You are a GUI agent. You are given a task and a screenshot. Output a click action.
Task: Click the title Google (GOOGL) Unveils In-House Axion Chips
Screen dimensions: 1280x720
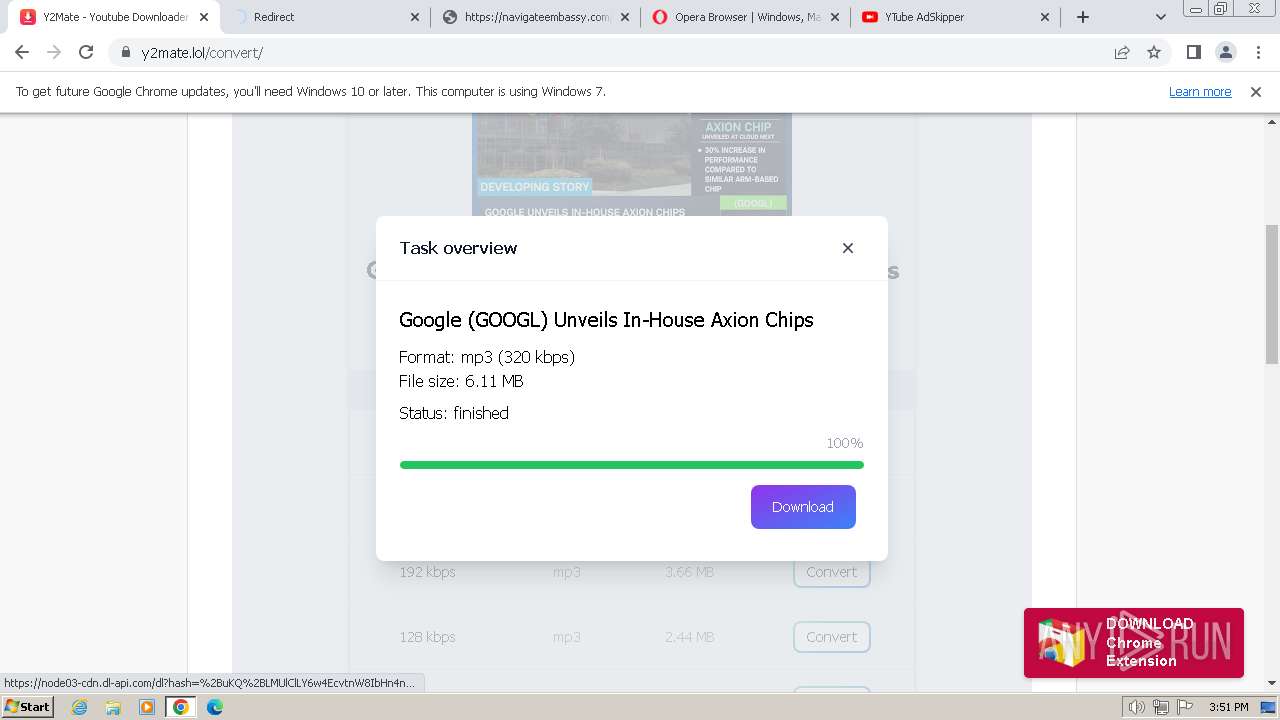pos(606,320)
